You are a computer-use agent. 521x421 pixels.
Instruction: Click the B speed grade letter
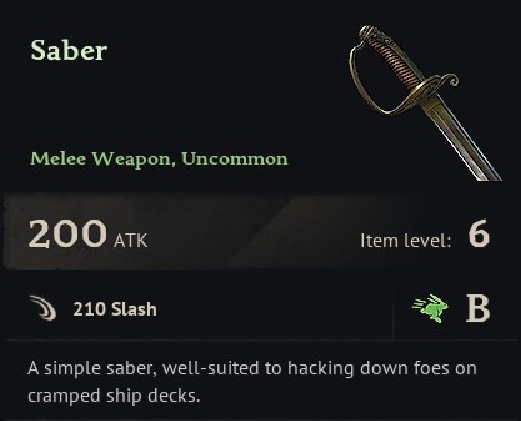click(x=478, y=308)
